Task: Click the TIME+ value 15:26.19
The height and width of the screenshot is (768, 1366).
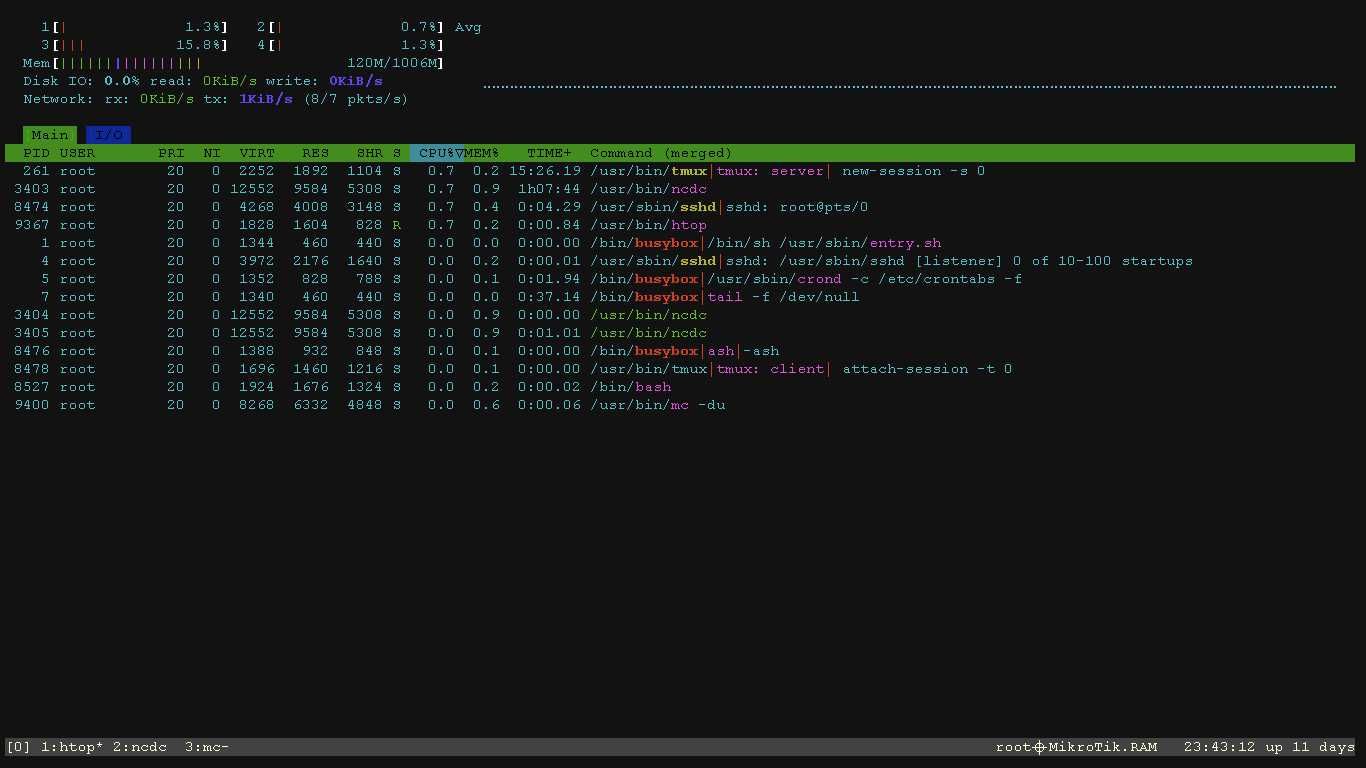Action: [545, 171]
